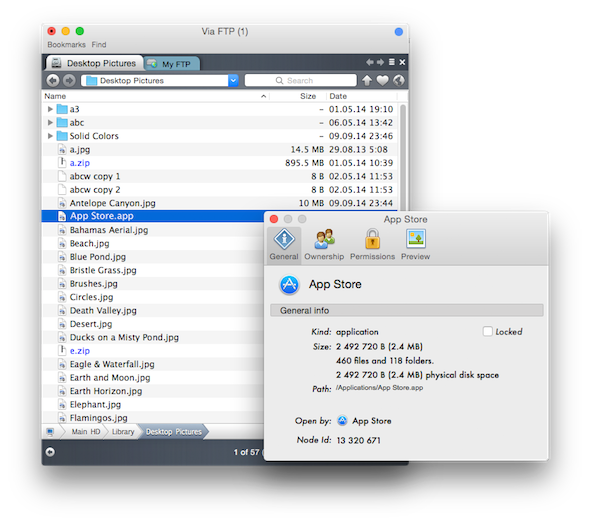Click the App Store icon beside title

[x=289, y=285]
